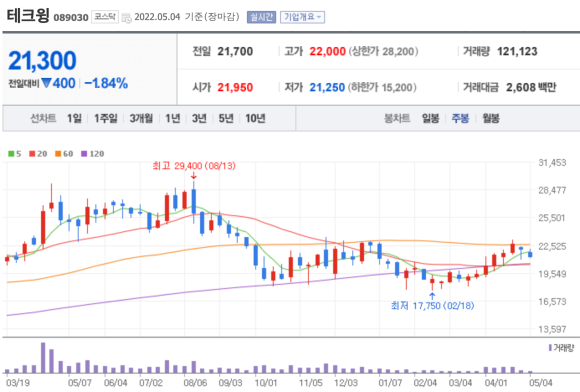Click the 테크윙 stock name heading

[28, 16]
